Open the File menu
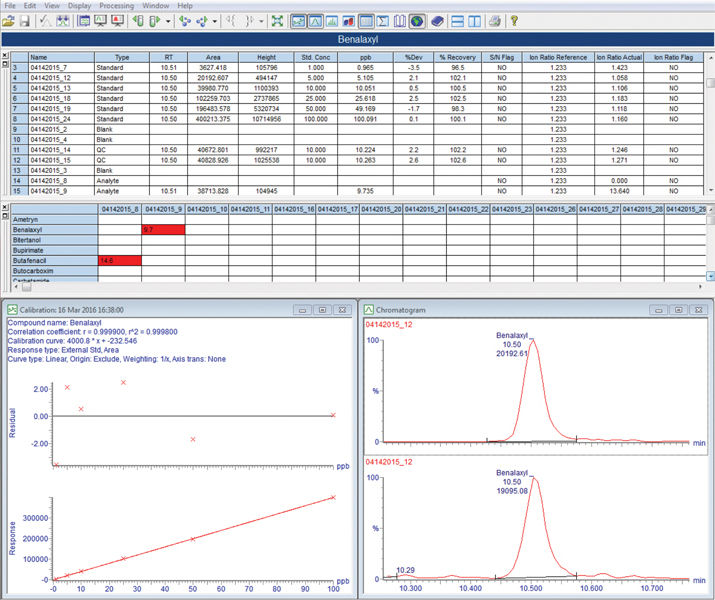Image resolution: width=715 pixels, height=600 pixels. (x=10, y=5)
